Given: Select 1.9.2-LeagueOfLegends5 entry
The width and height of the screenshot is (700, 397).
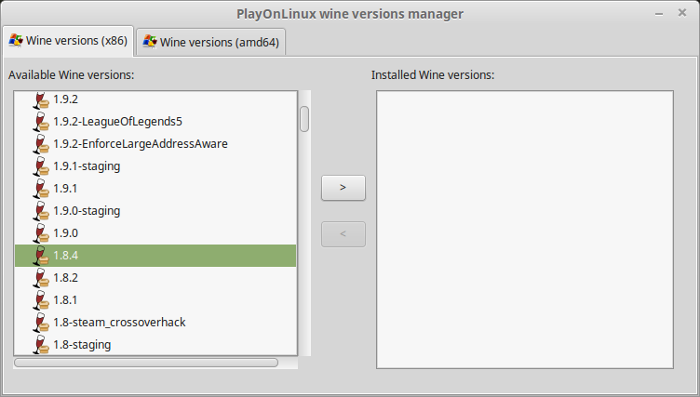Looking at the screenshot, I should [x=118, y=121].
